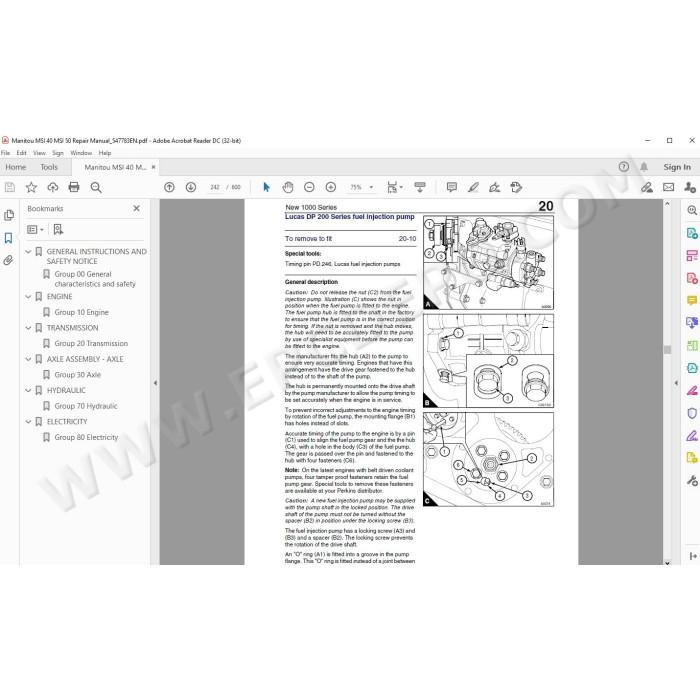Collapse the ELECTRICITY bookmark
The height and width of the screenshot is (700, 700).
click(x=29, y=421)
